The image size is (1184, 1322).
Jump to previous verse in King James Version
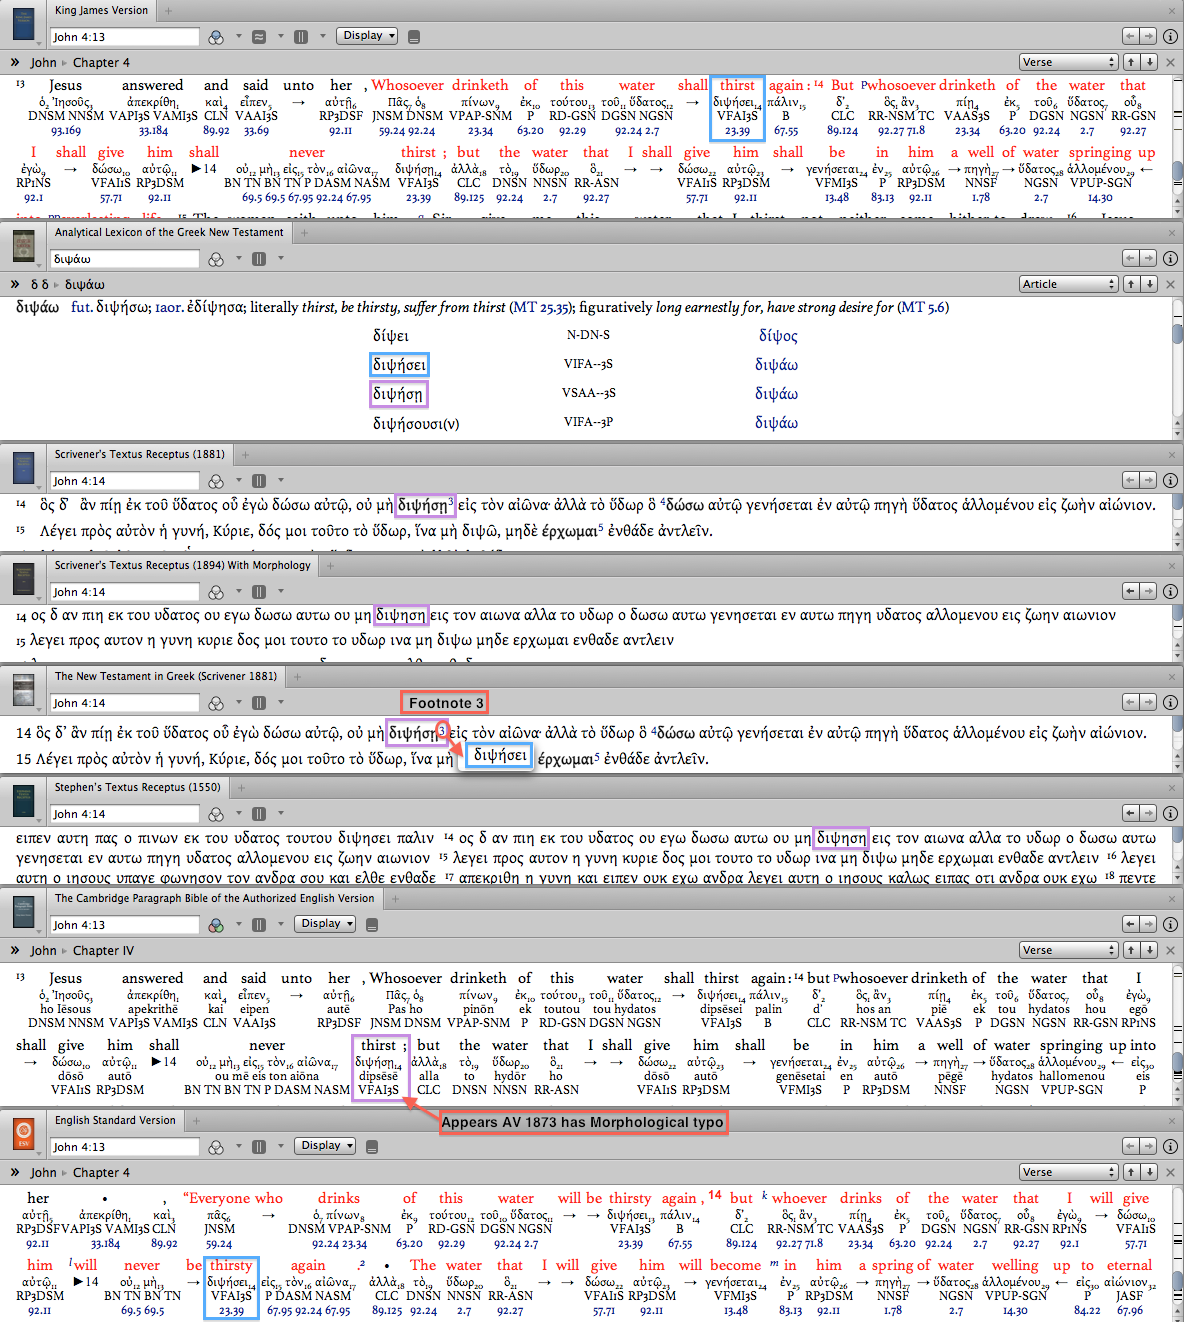[x=1132, y=62]
